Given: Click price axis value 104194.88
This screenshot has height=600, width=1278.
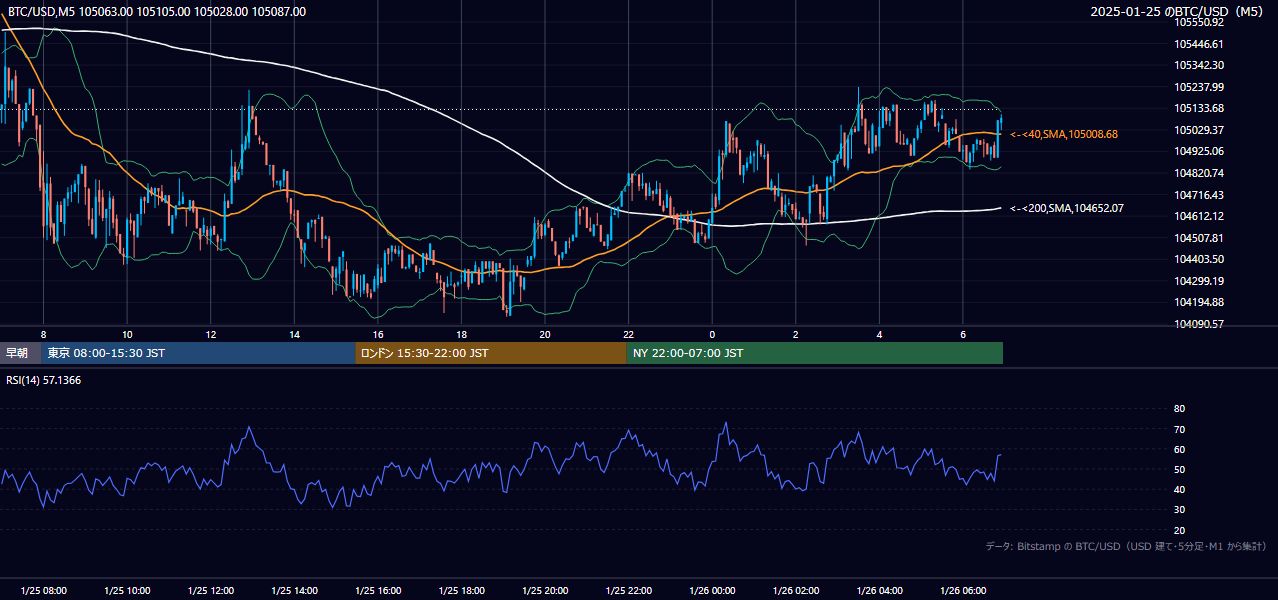Looking at the screenshot, I should 1199,302.
